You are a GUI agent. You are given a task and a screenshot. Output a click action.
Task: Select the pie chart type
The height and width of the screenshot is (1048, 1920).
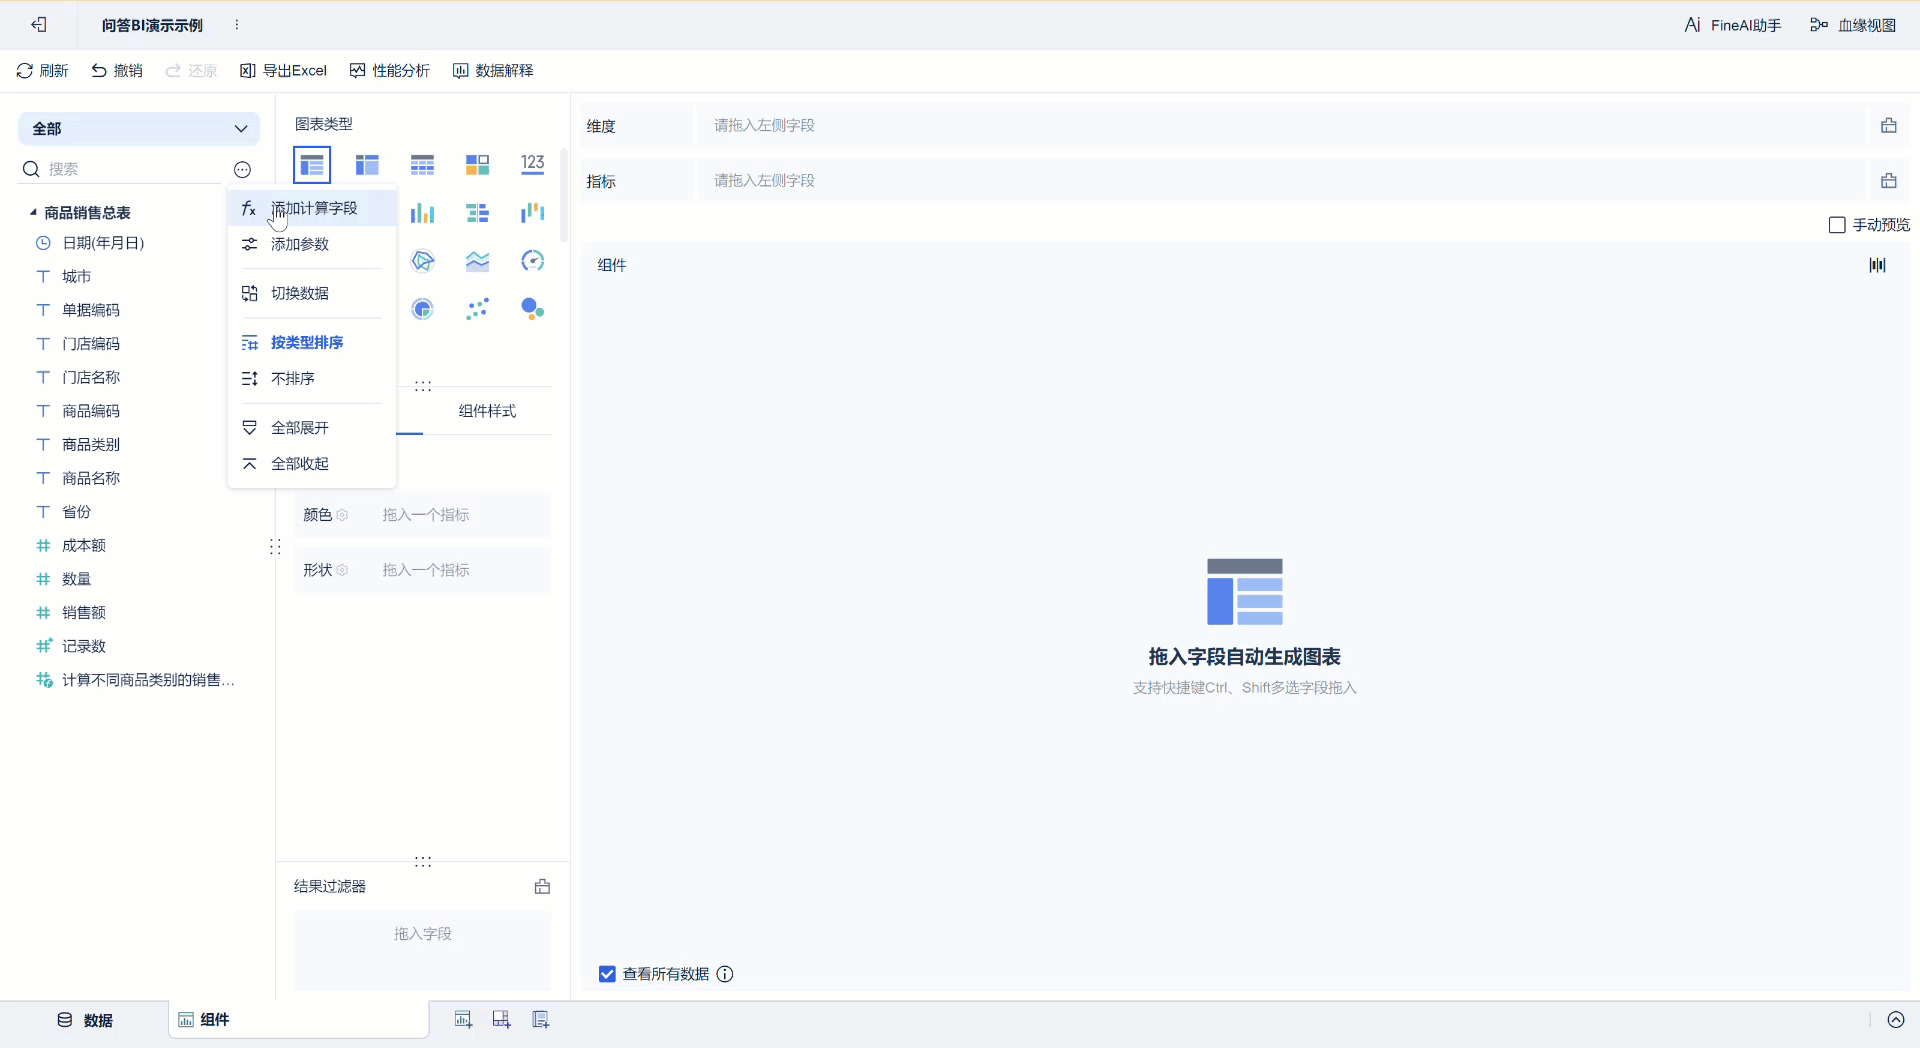click(422, 308)
